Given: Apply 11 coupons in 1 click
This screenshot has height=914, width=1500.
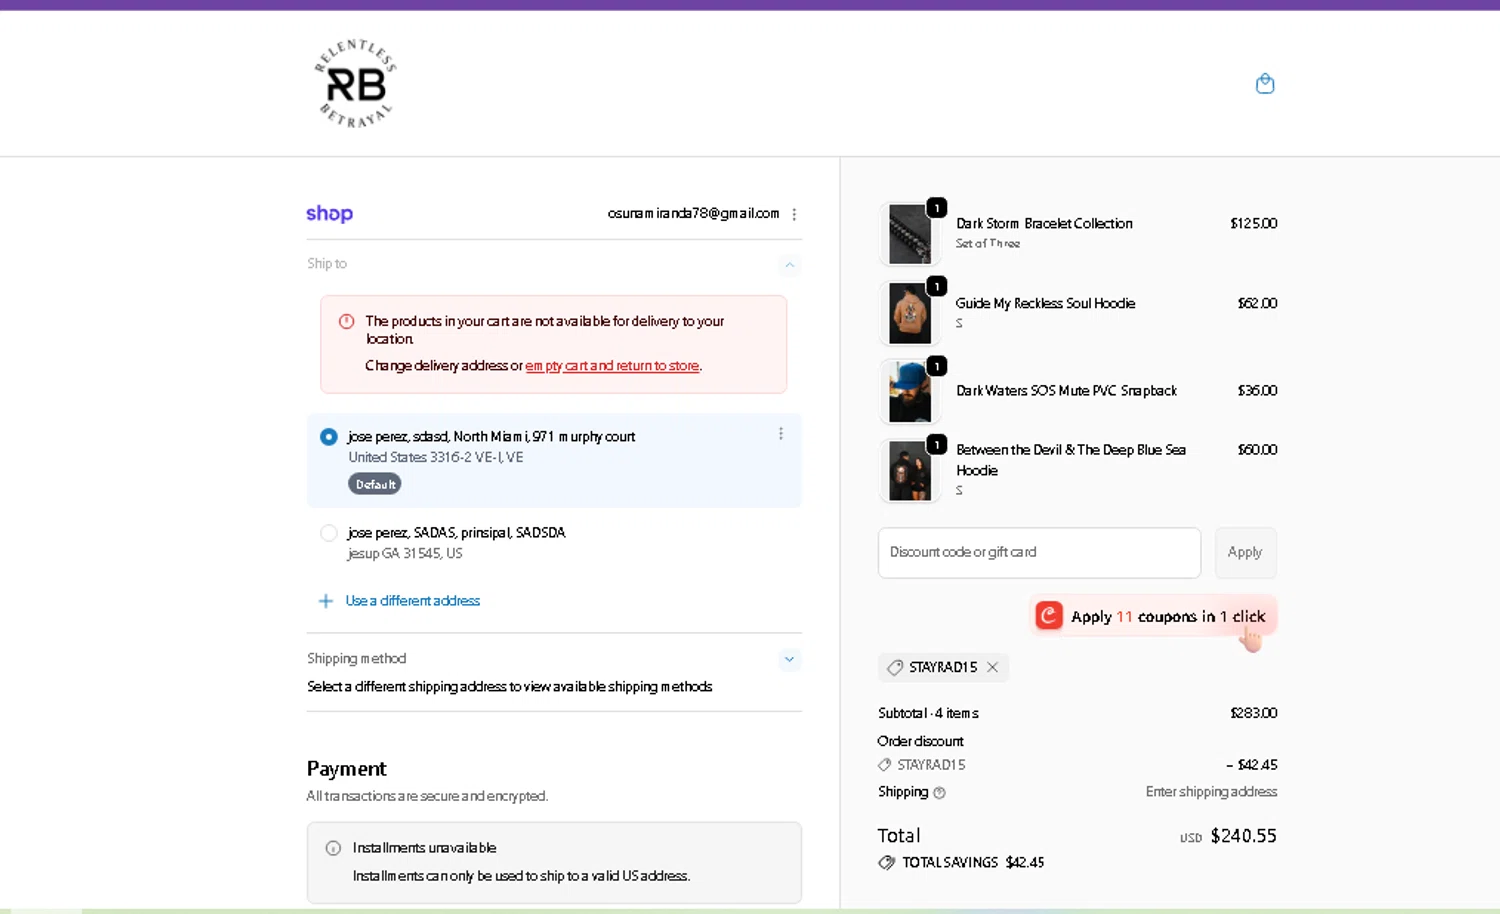Looking at the screenshot, I should pos(1153,616).
